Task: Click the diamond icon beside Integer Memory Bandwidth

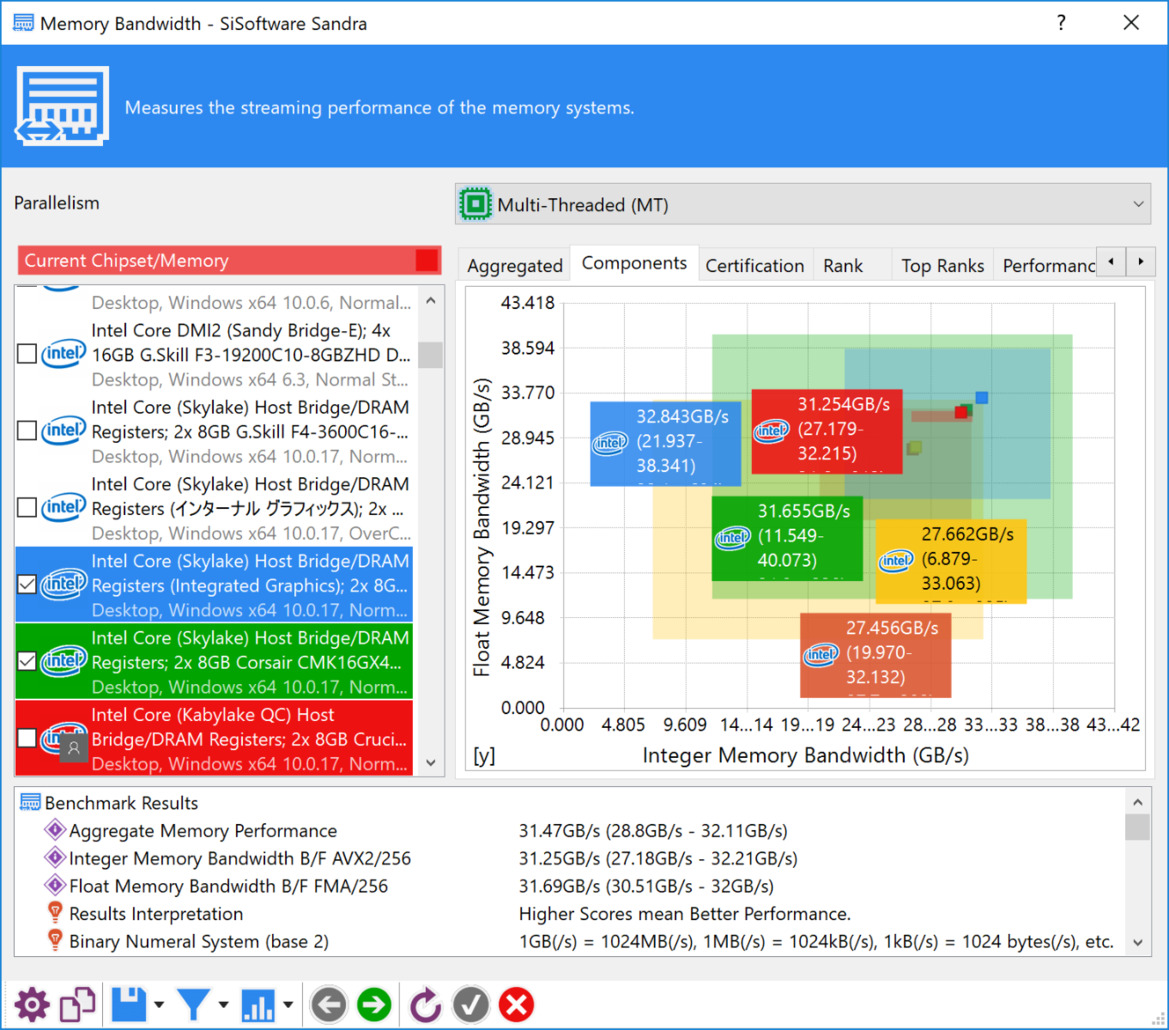Action: coord(54,858)
